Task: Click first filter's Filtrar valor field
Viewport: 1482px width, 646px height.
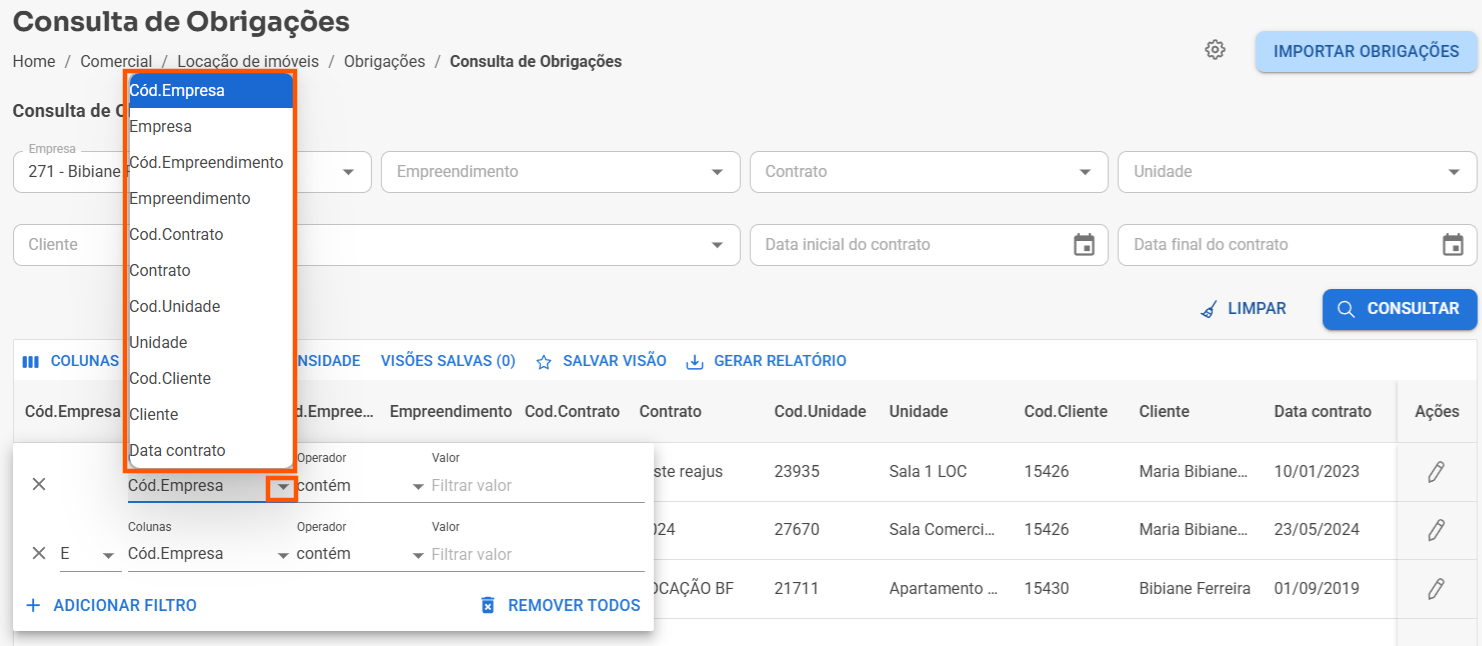Action: click(x=538, y=485)
